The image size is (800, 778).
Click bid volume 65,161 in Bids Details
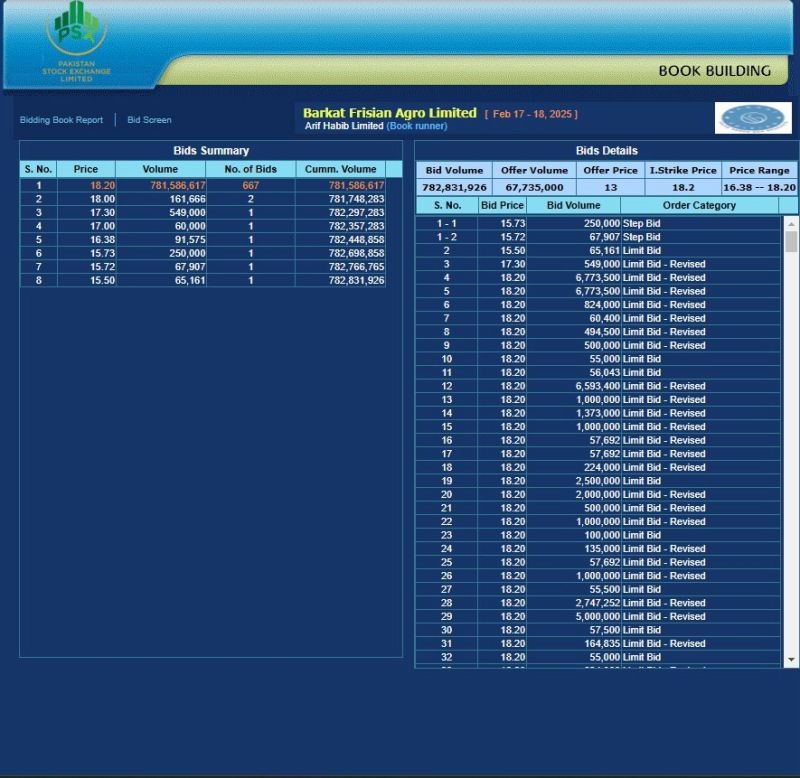605,250
